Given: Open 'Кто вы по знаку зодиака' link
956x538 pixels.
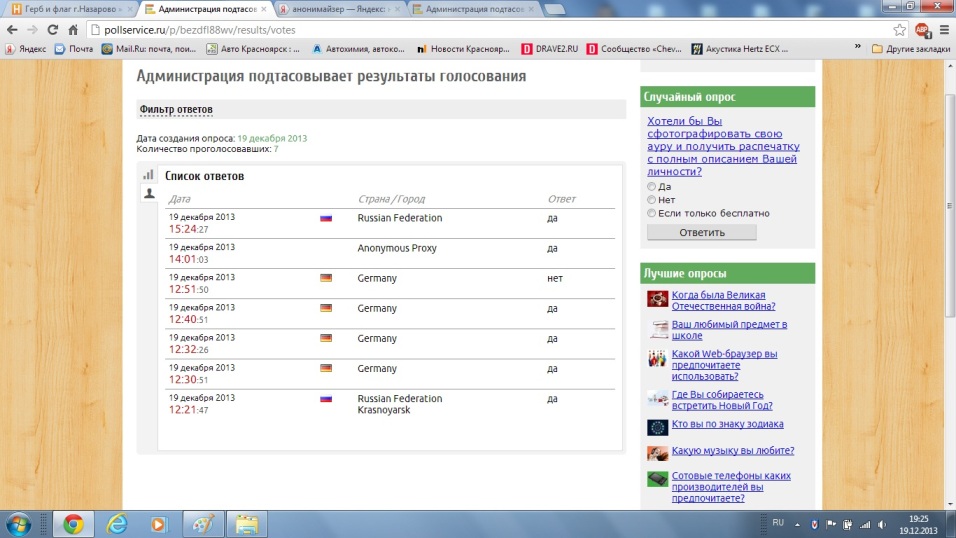Looking at the screenshot, I should [727, 424].
